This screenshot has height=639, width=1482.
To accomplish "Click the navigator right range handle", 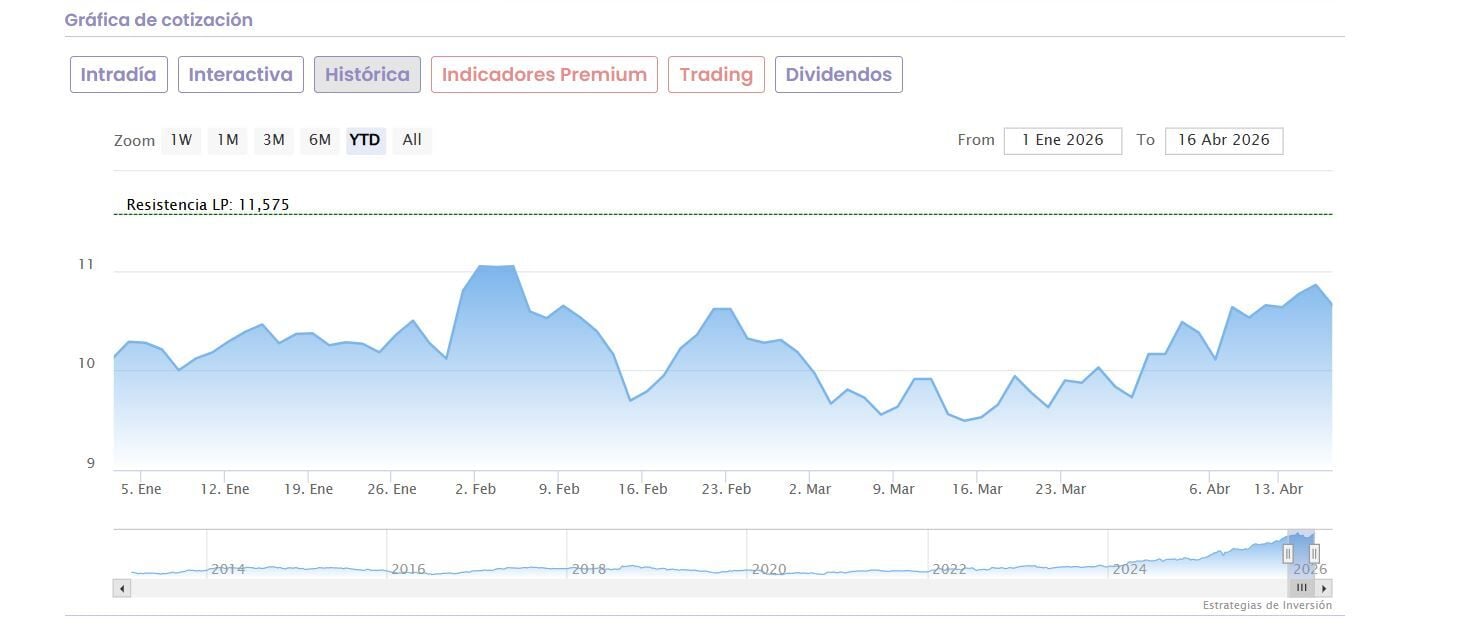I will [x=1314, y=553].
